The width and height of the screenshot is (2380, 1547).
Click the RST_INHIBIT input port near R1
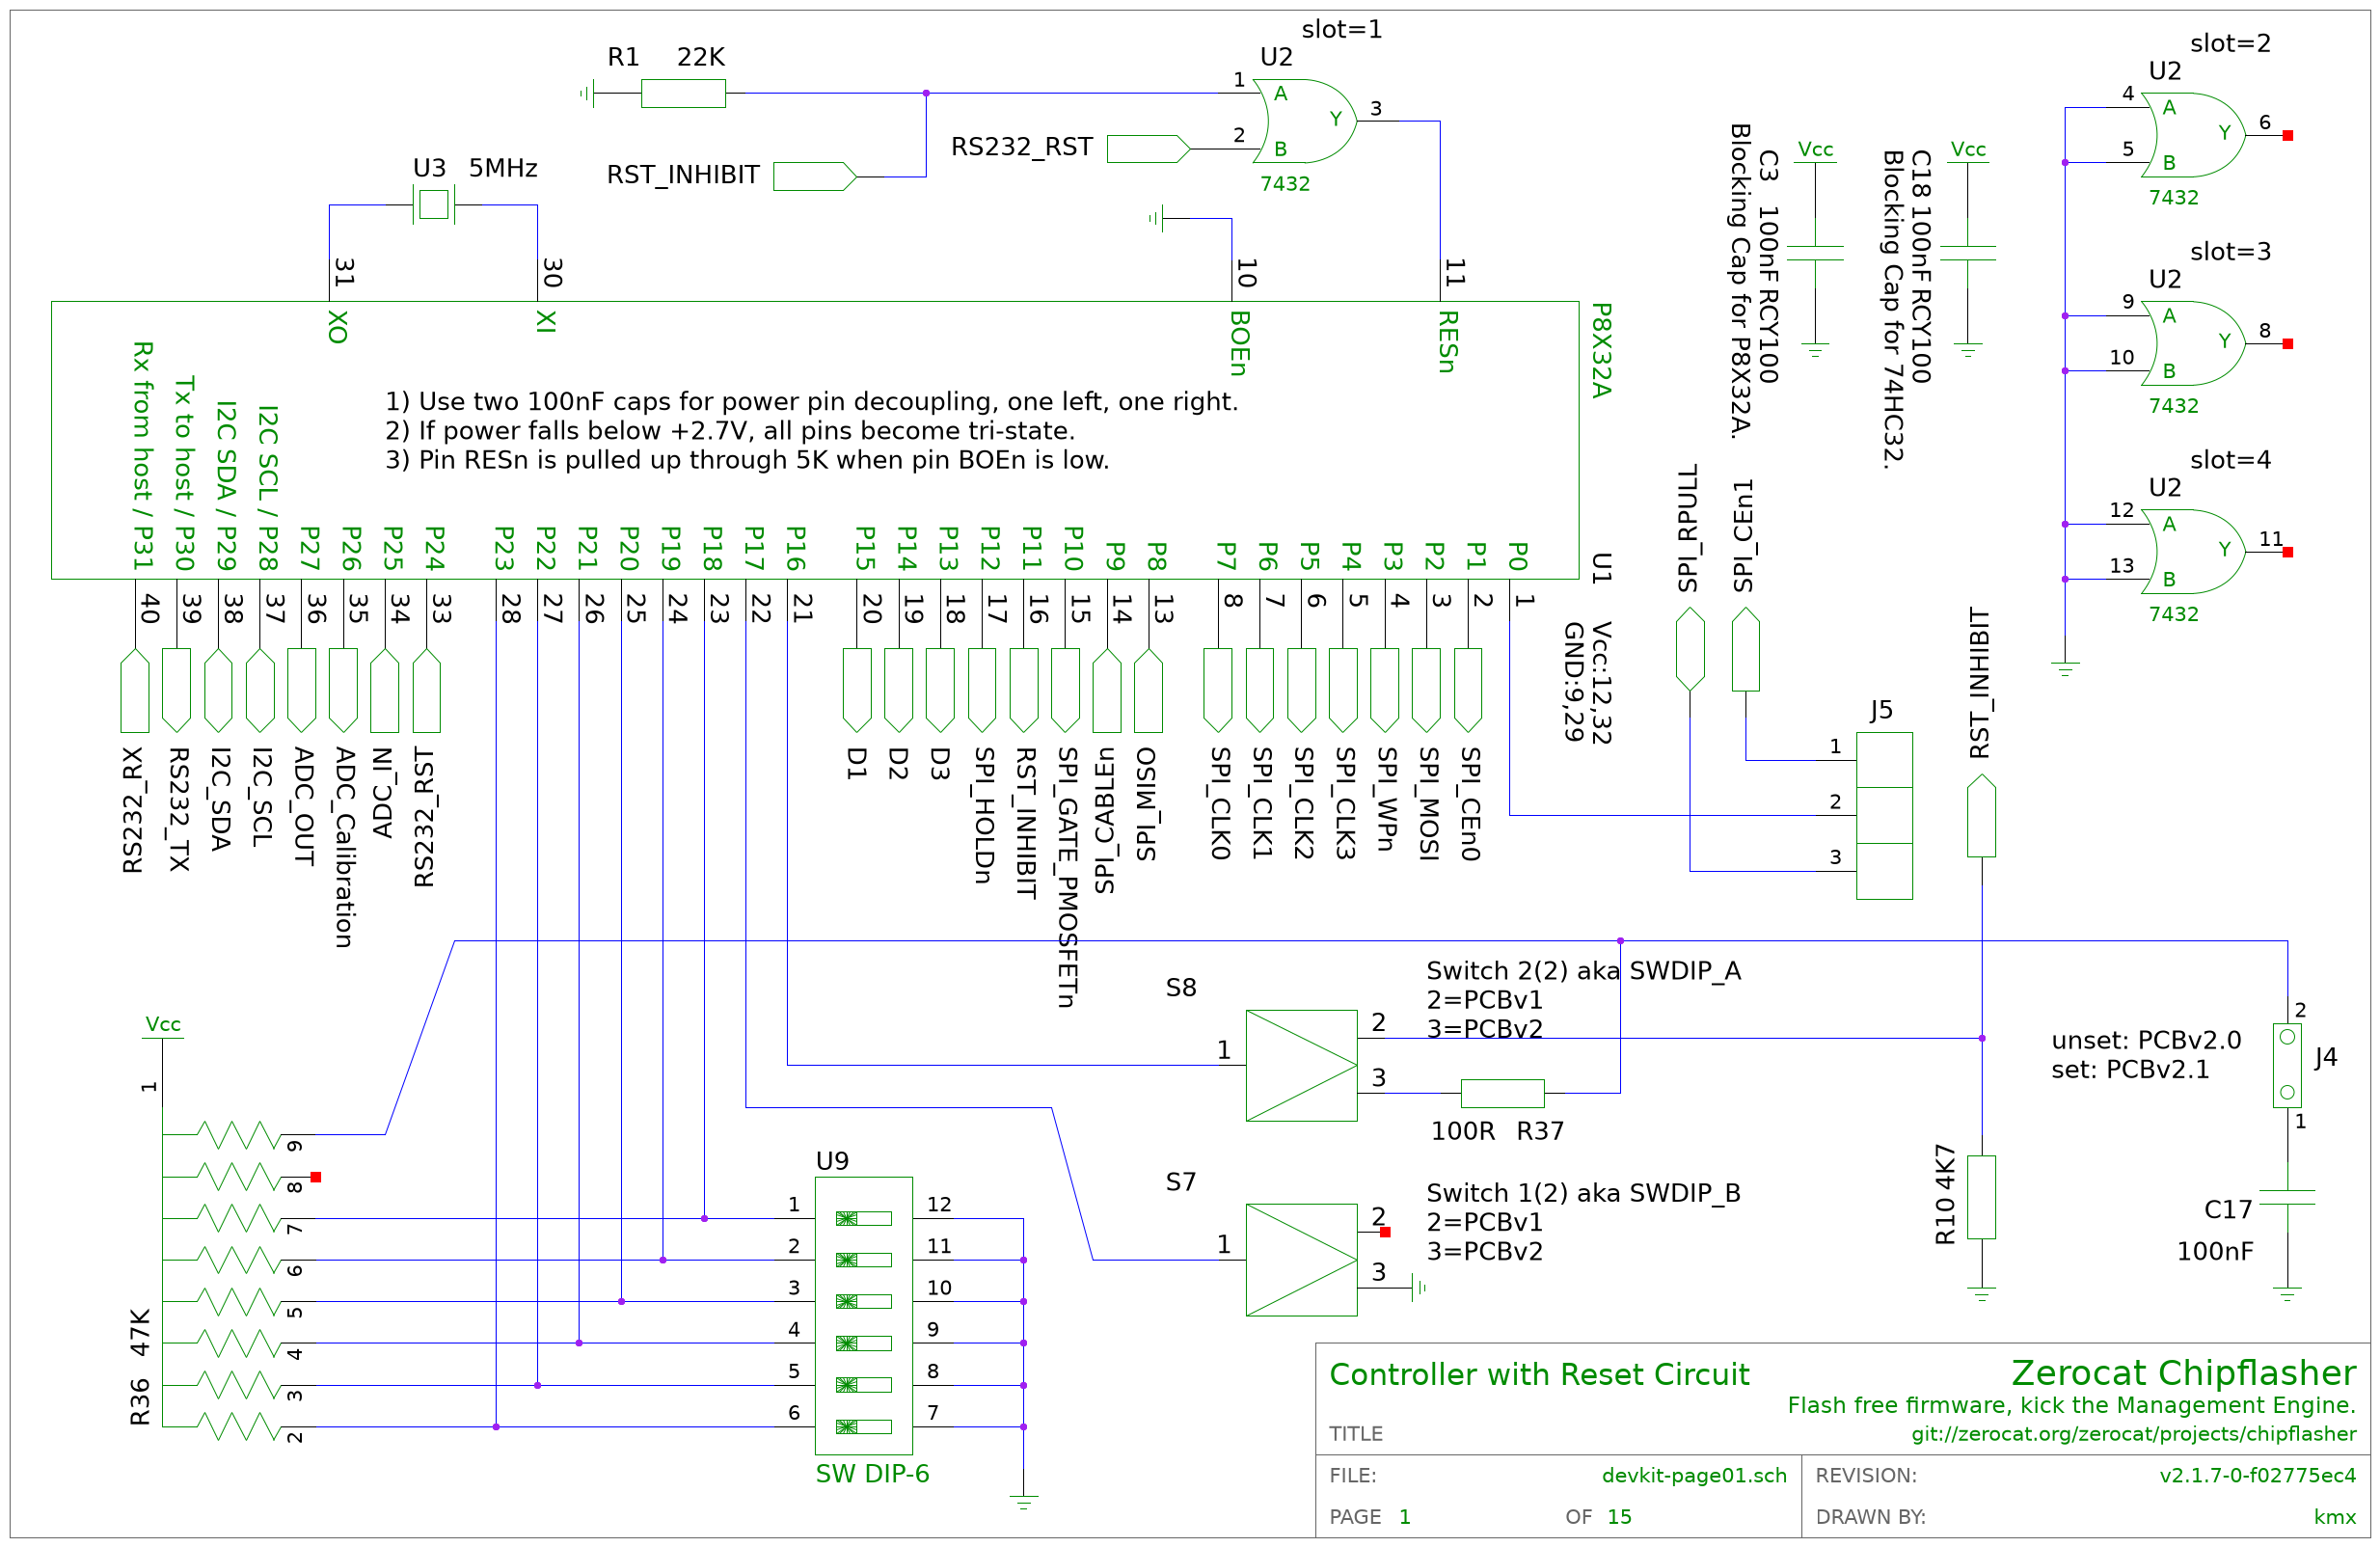pos(815,176)
